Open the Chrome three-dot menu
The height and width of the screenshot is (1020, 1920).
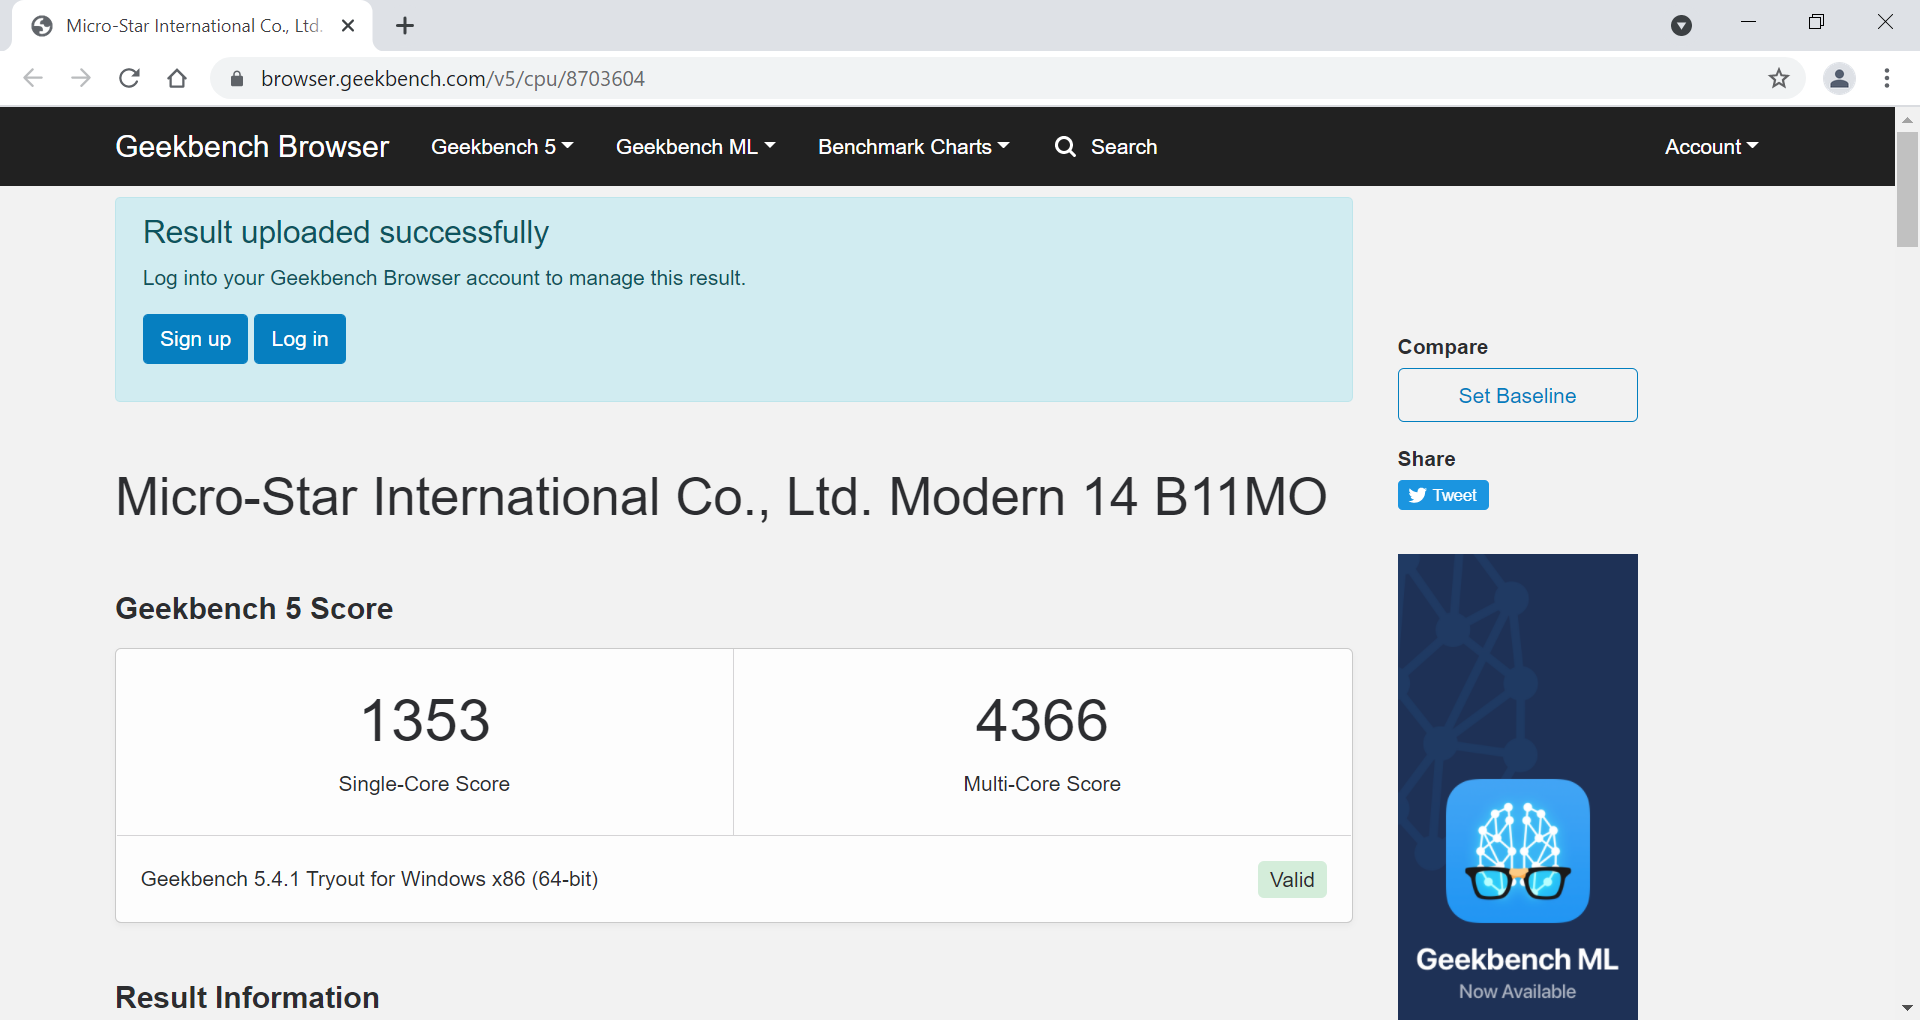pyautogui.click(x=1887, y=78)
